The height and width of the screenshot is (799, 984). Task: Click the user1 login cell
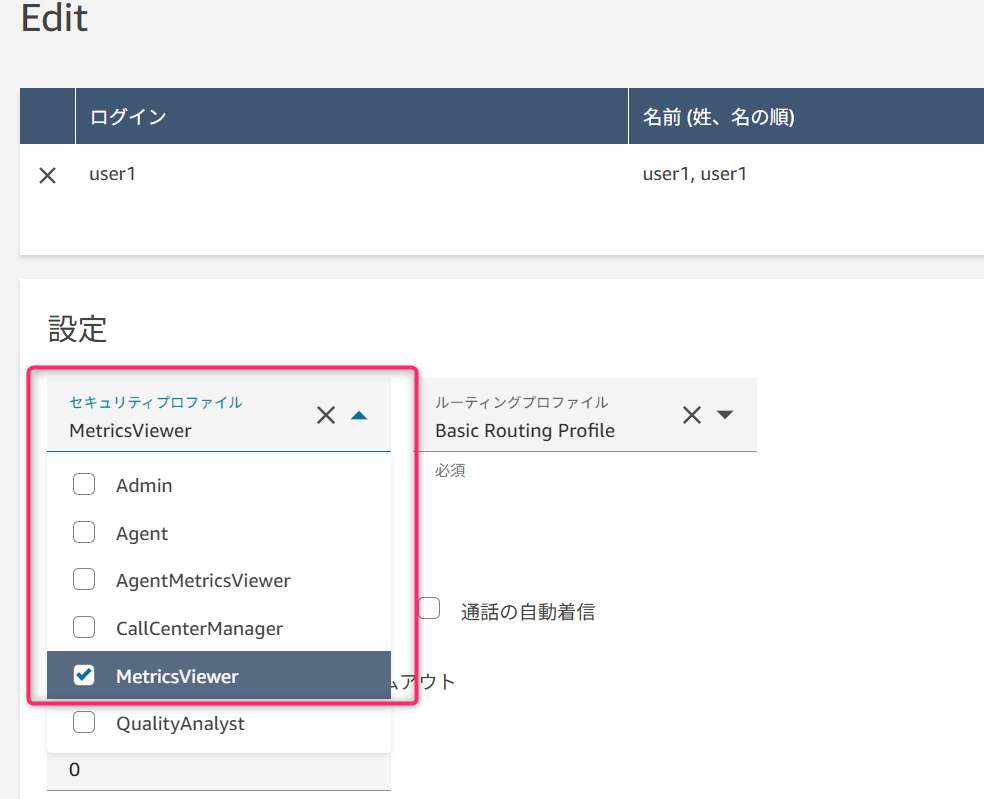(112, 174)
